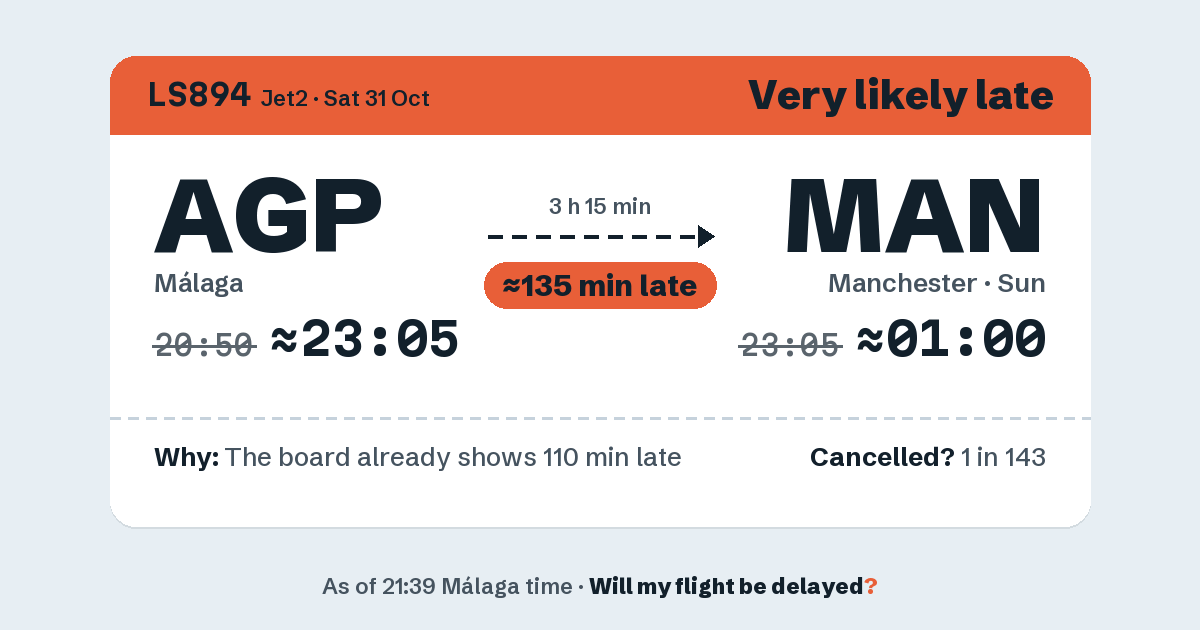The height and width of the screenshot is (630, 1200).
Task: Click the 3 h 15 min duration text
Action: (600, 207)
